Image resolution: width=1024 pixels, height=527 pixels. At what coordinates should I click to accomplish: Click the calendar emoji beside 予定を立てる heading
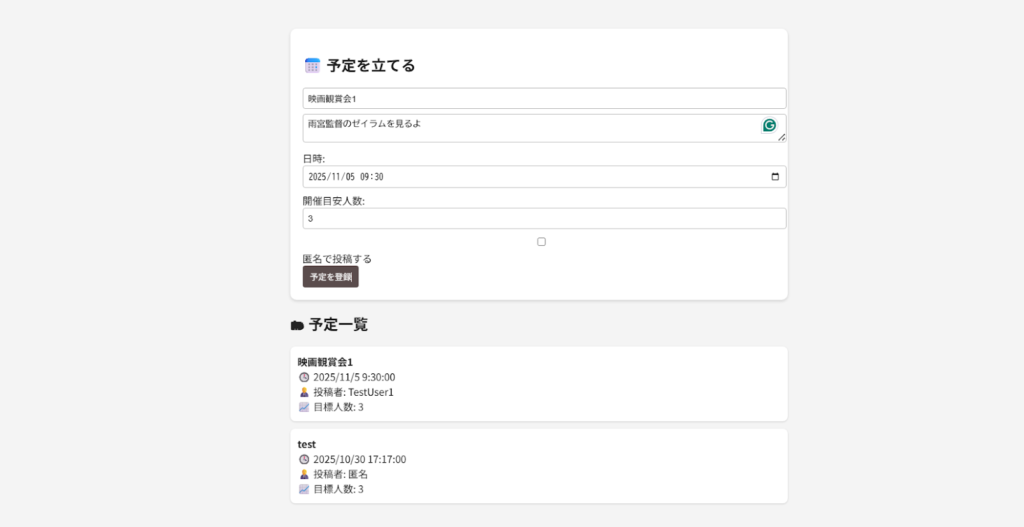tap(312, 66)
